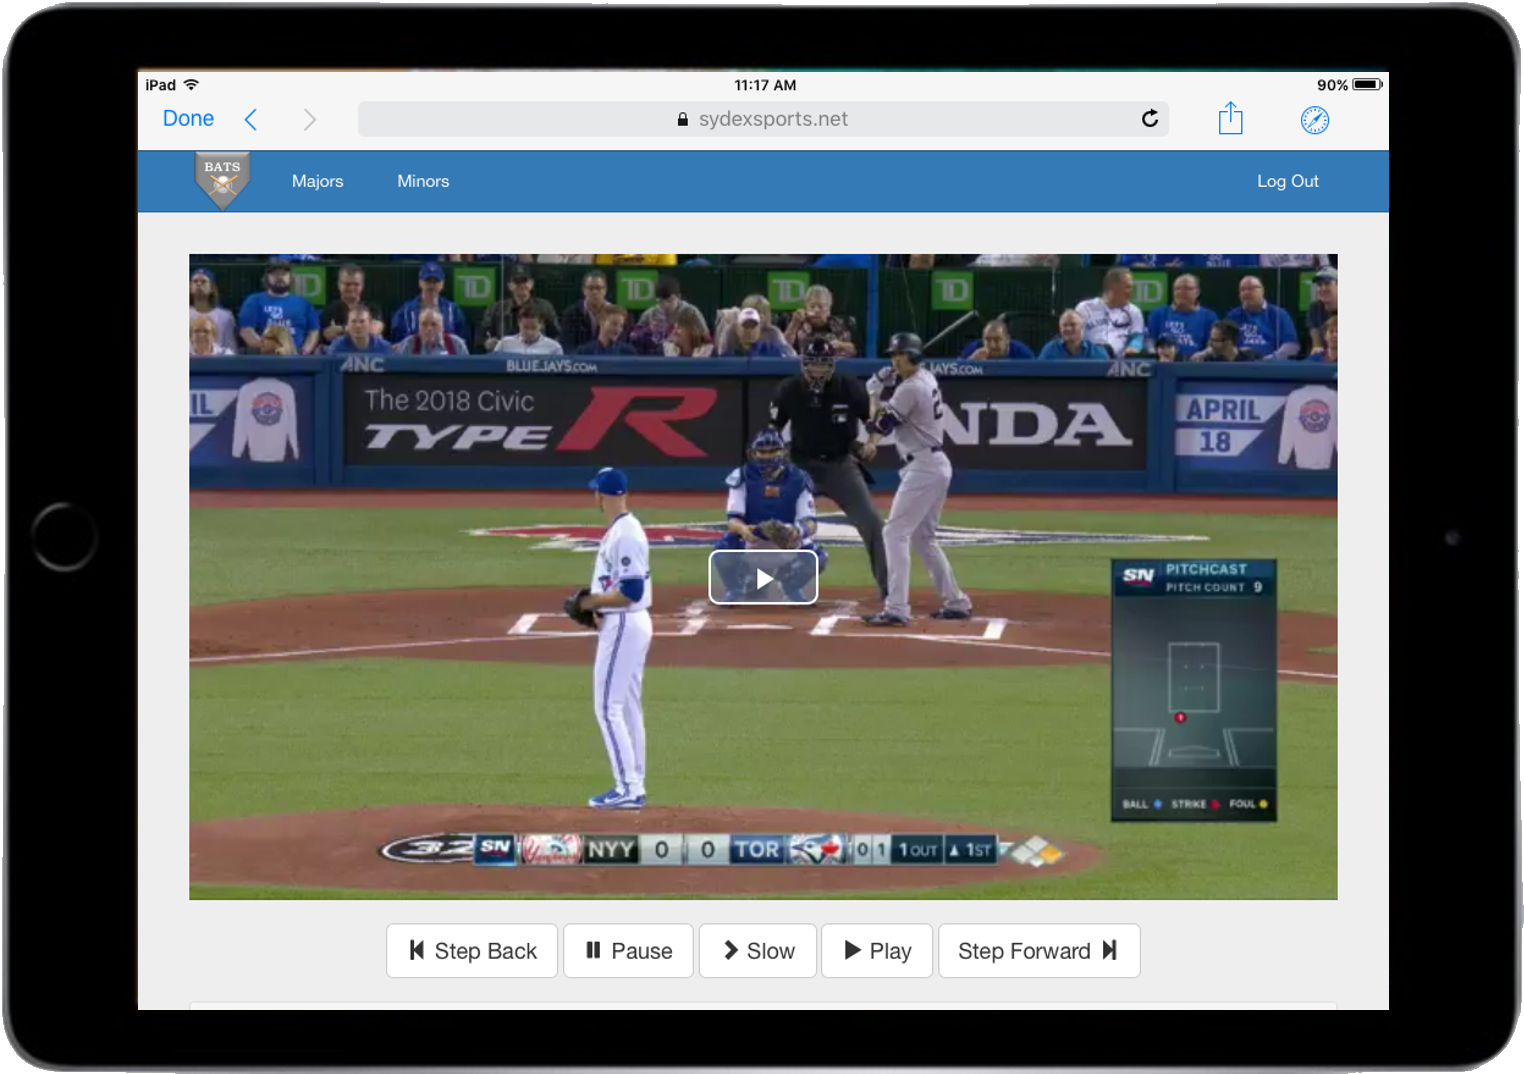
Task: Tap the battery indicator in status bar
Action: tap(1367, 85)
